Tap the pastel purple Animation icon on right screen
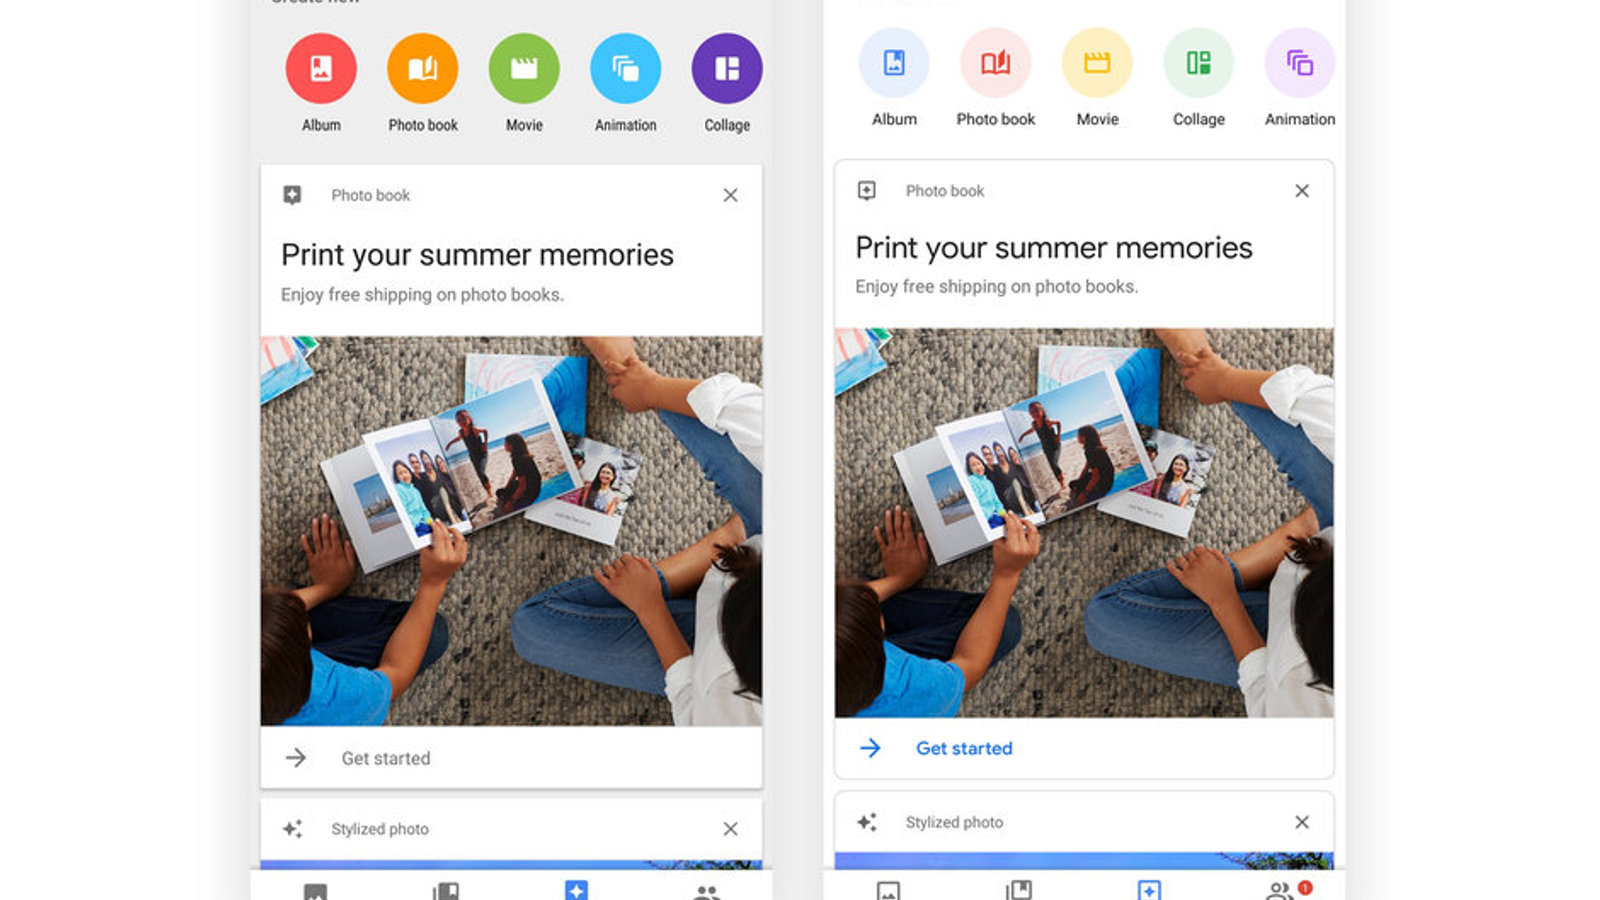Viewport: 1600px width, 900px height. coord(1300,63)
